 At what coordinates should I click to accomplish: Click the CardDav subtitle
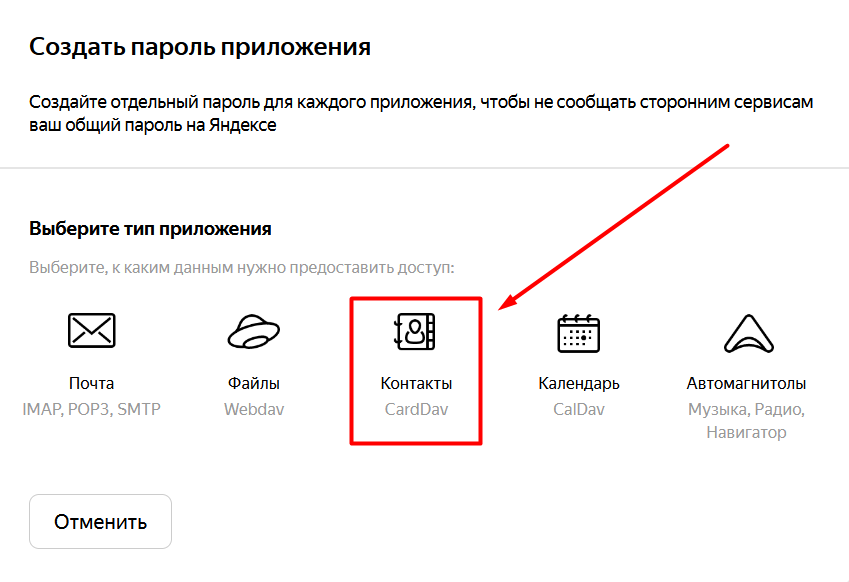pyautogui.click(x=416, y=409)
